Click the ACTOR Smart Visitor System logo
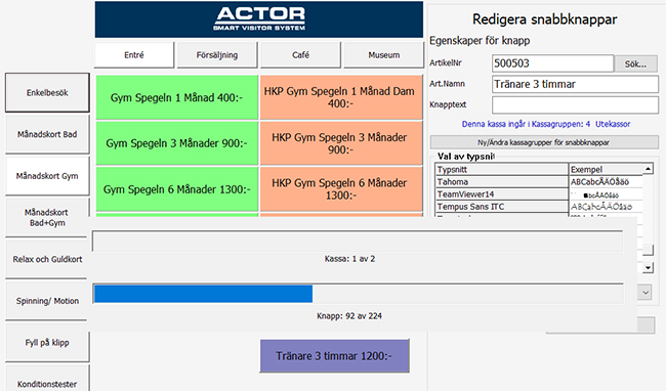The width and height of the screenshot is (666, 391). click(259, 20)
